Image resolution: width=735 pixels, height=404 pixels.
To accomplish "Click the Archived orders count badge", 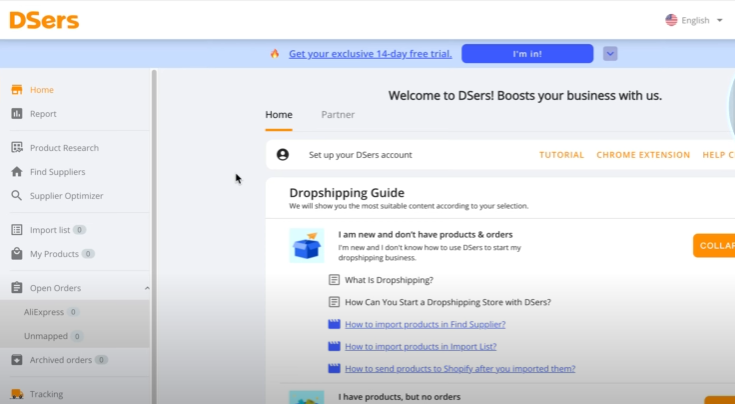I will (x=101, y=360).
